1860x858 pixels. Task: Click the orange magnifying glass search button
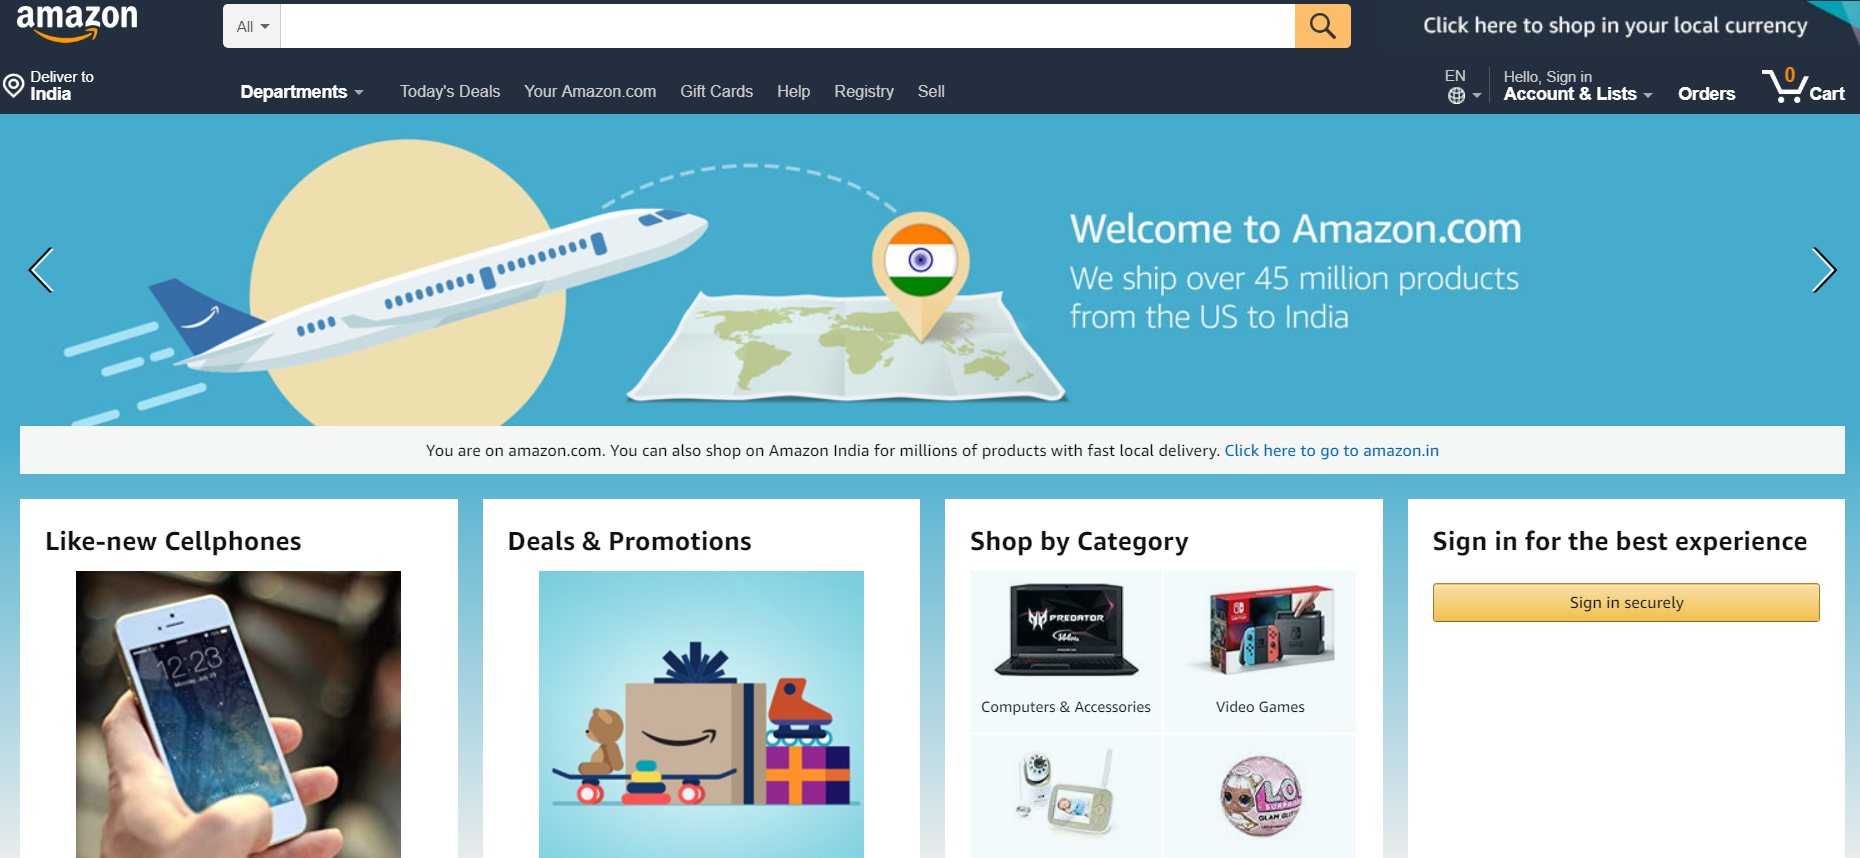click(x=1322, y=26)
